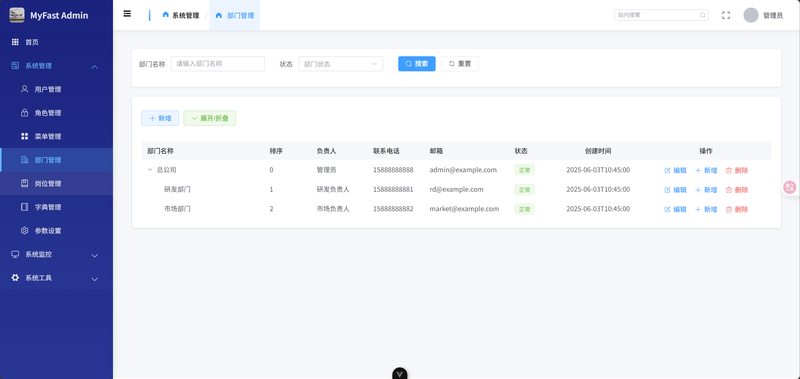
Task: Collapse the 总公司 tree row
Action: tap(150, 170)
